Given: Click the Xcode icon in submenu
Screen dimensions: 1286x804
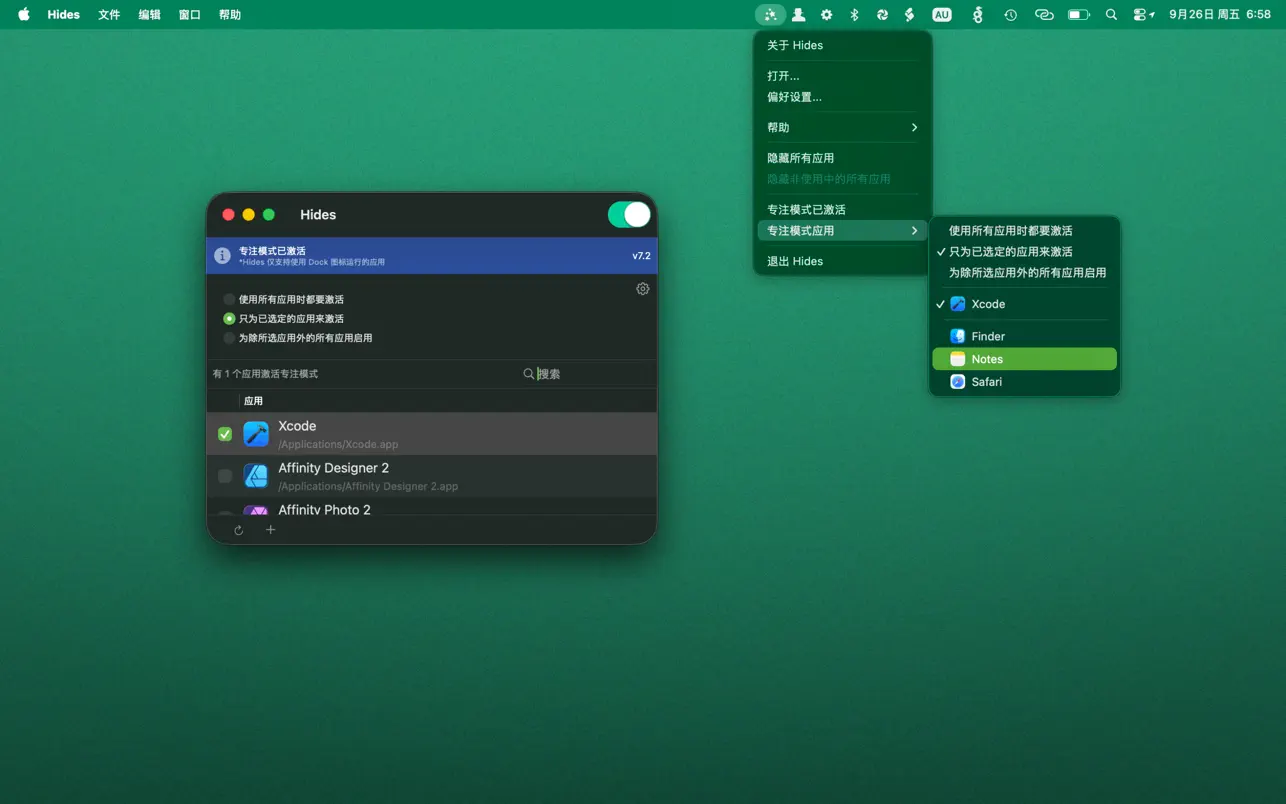Looking at the screenshot, I should 958,304.
